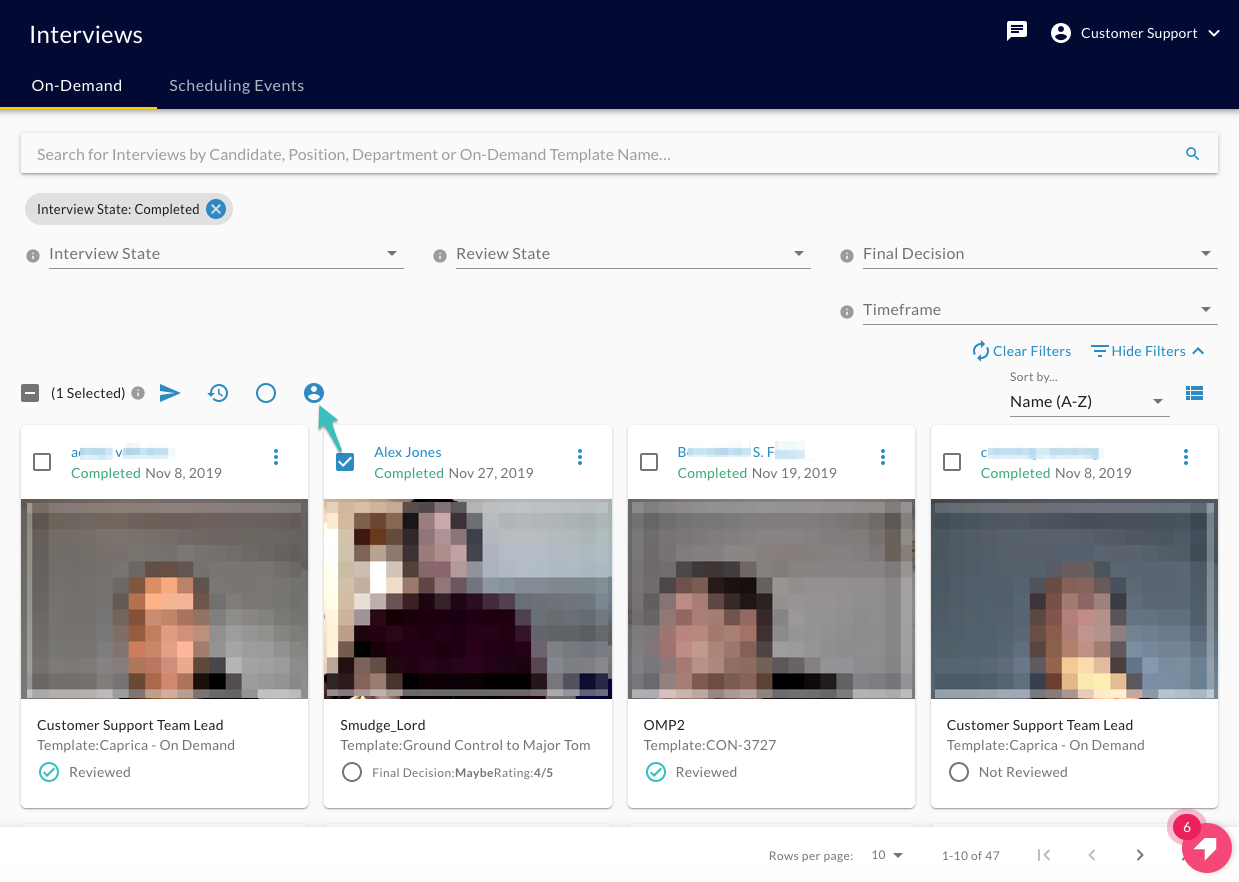Screen dimensions: 1239x882
Task: Open the three-dot menu on first Nov 8 card
Action: pyautogui.click(x=276, y=457)
